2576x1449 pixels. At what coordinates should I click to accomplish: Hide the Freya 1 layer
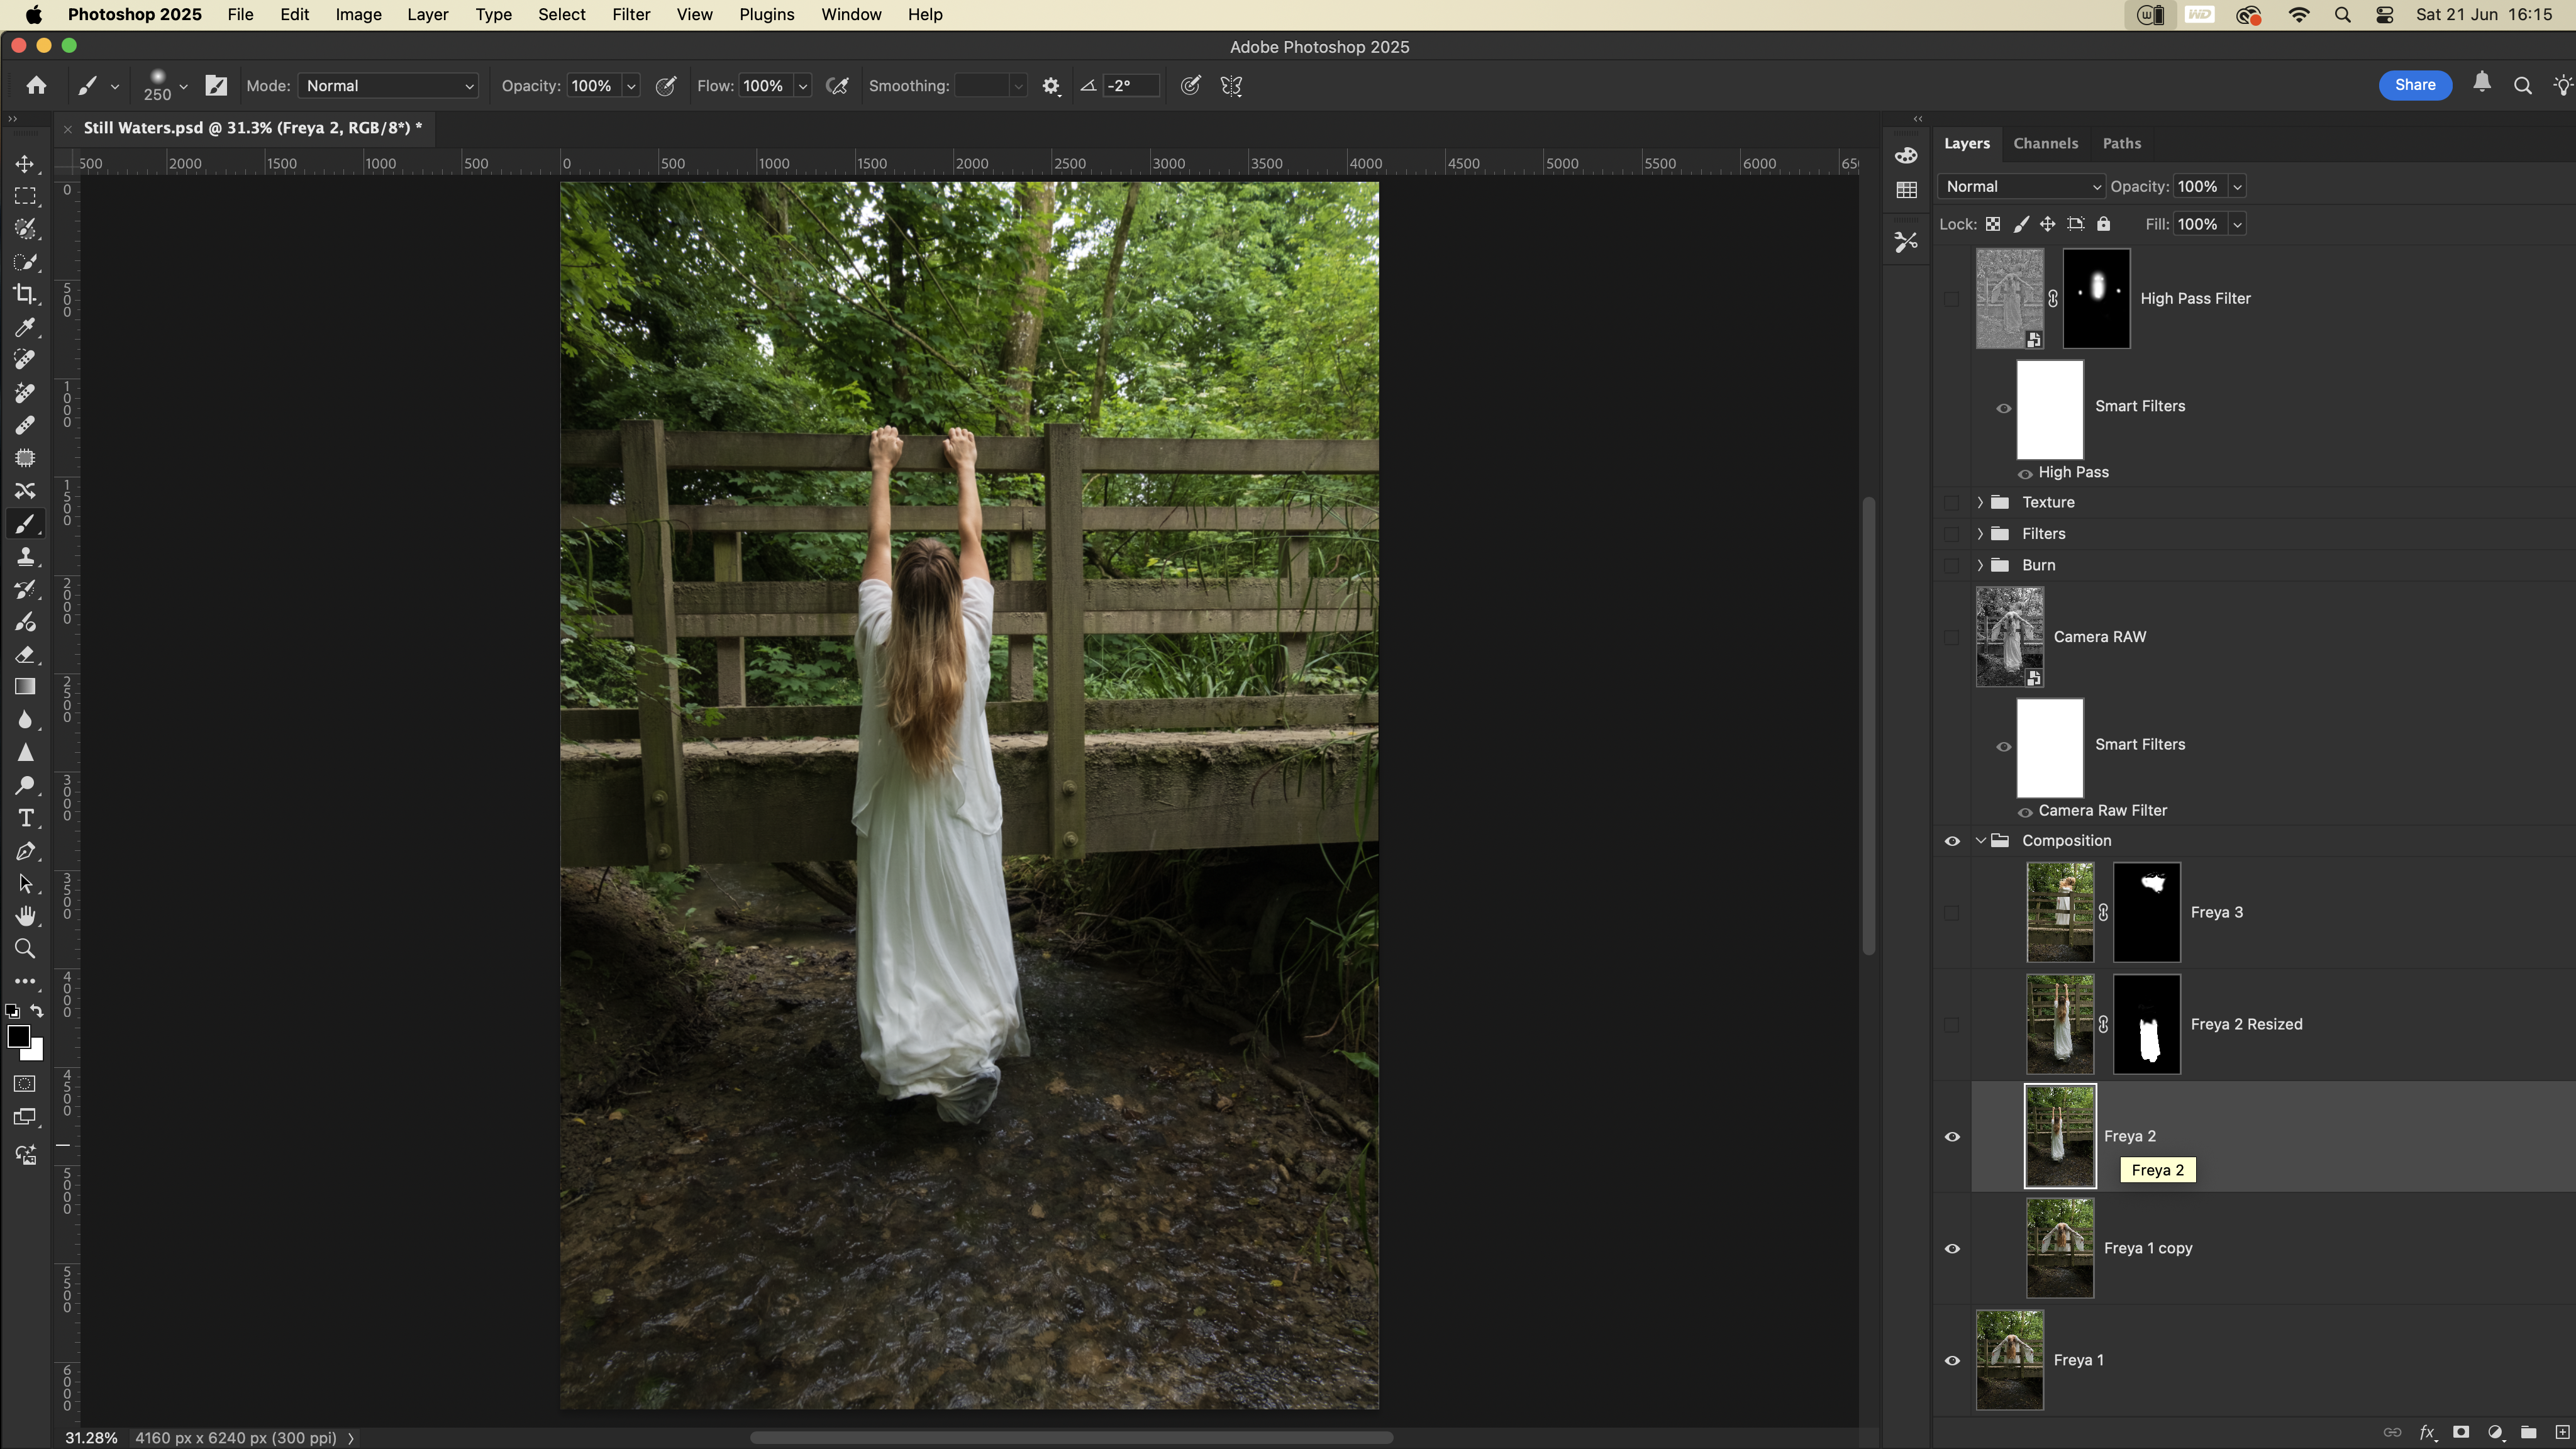point(1952,1361)
